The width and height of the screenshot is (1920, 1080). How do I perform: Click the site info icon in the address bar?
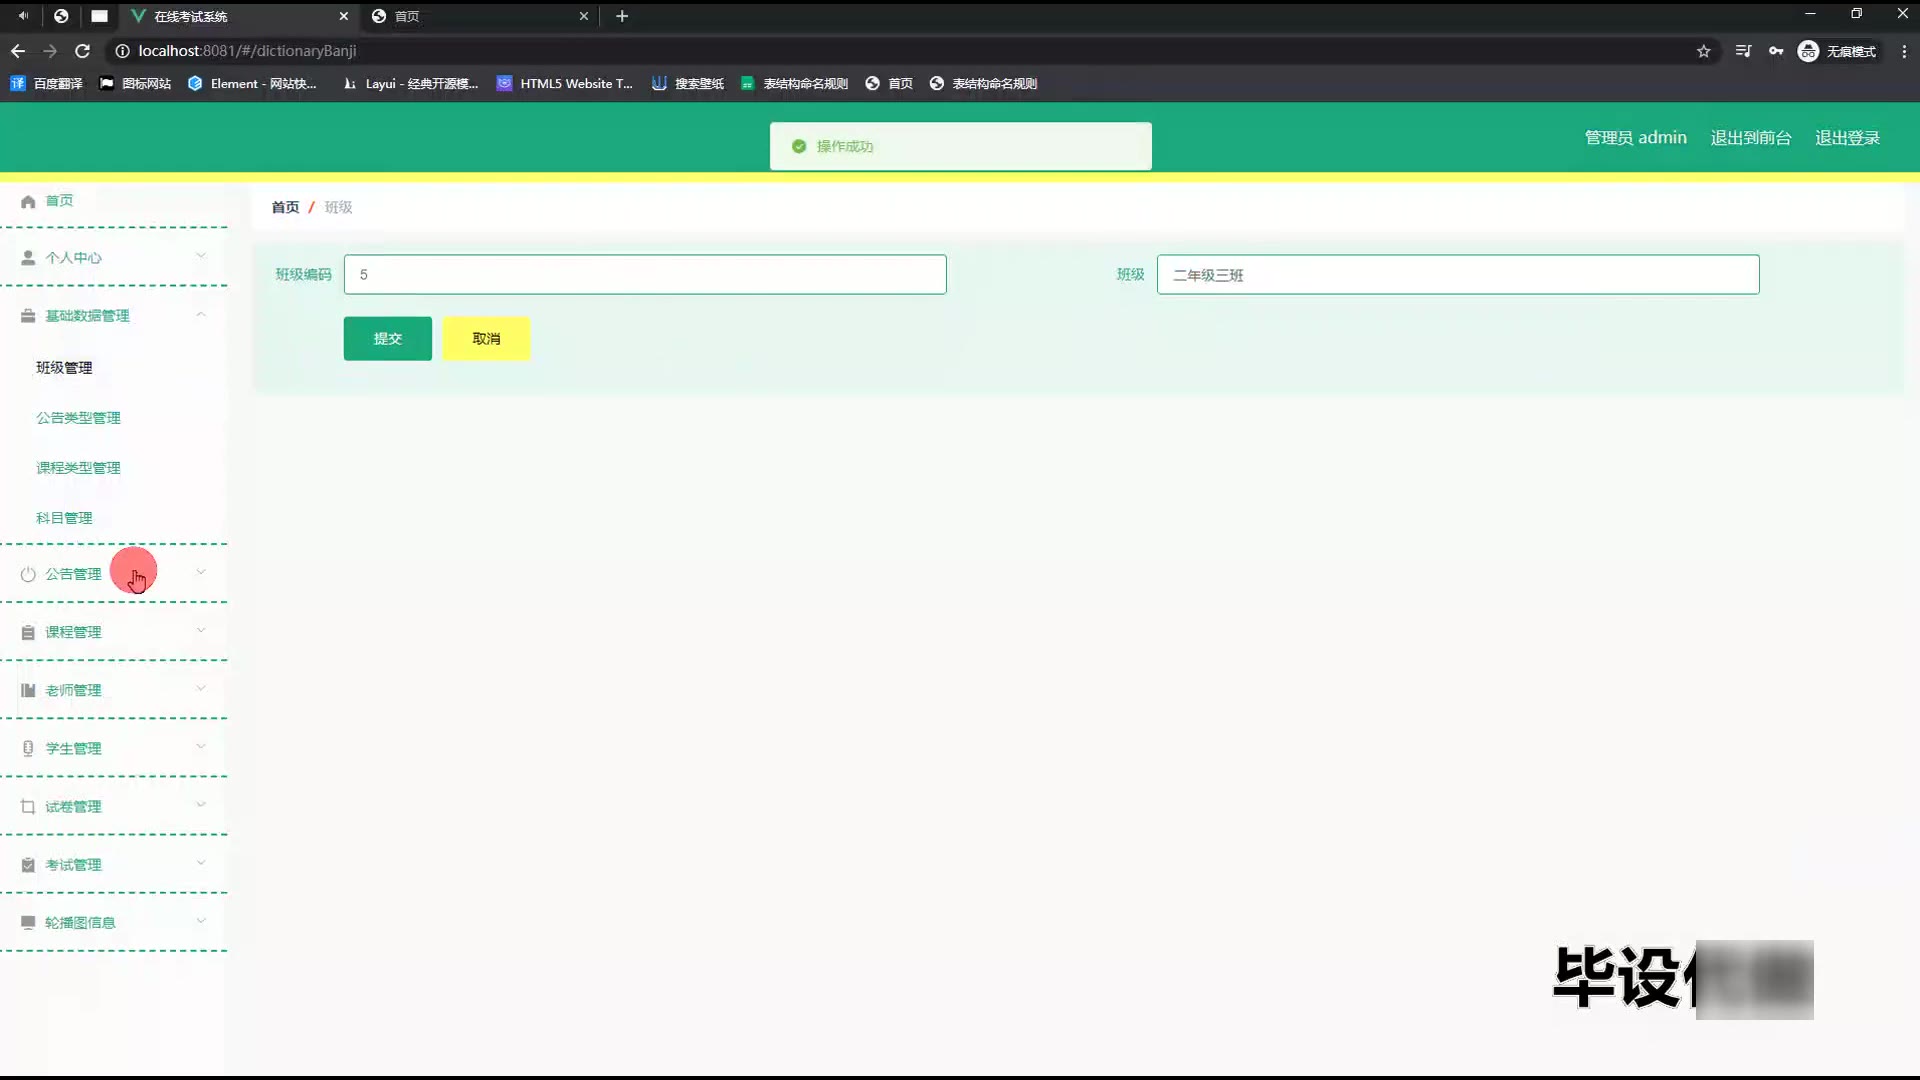click(x=122, y=51)
